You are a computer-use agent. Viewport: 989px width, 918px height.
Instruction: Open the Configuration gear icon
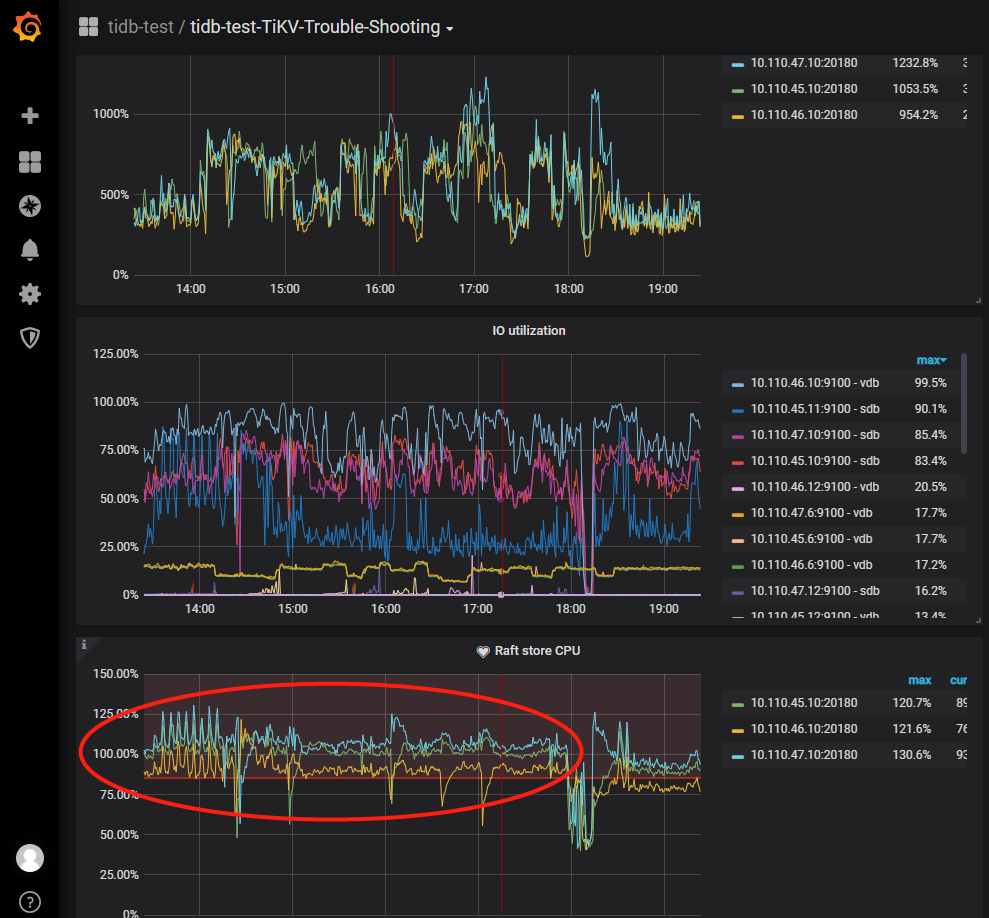point(30,294)
